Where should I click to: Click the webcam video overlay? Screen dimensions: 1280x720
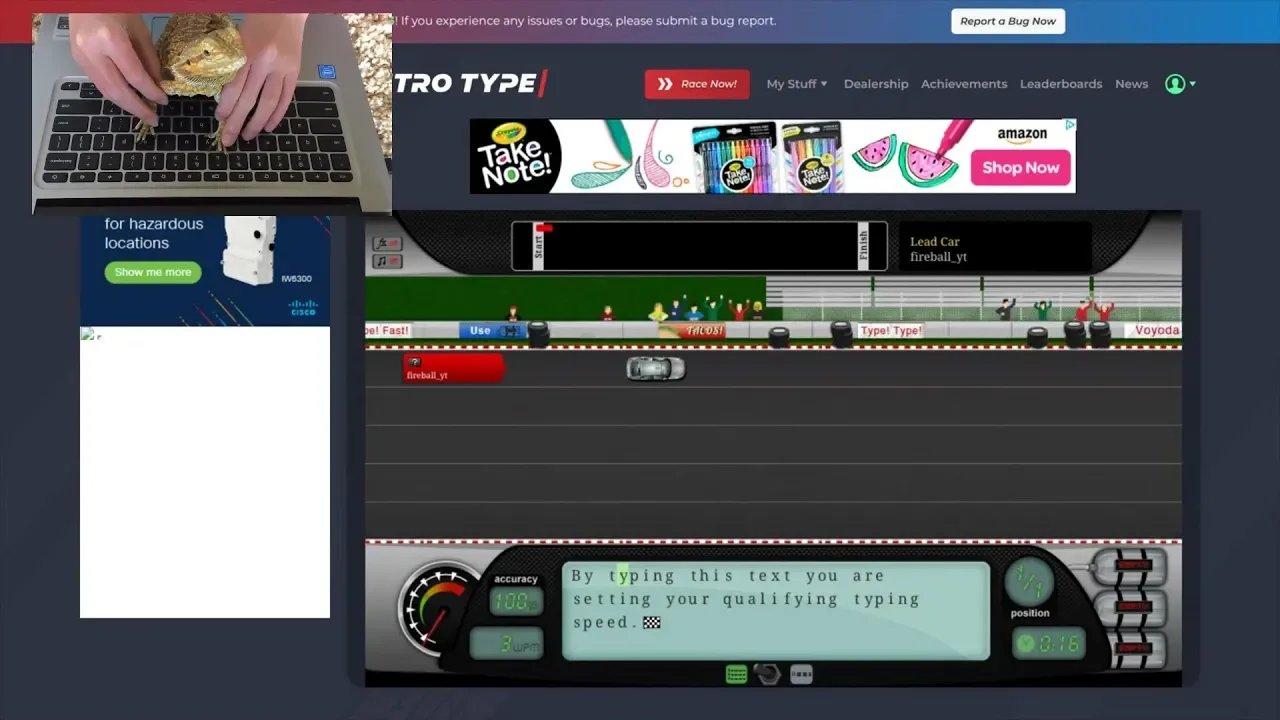point(212,114)
